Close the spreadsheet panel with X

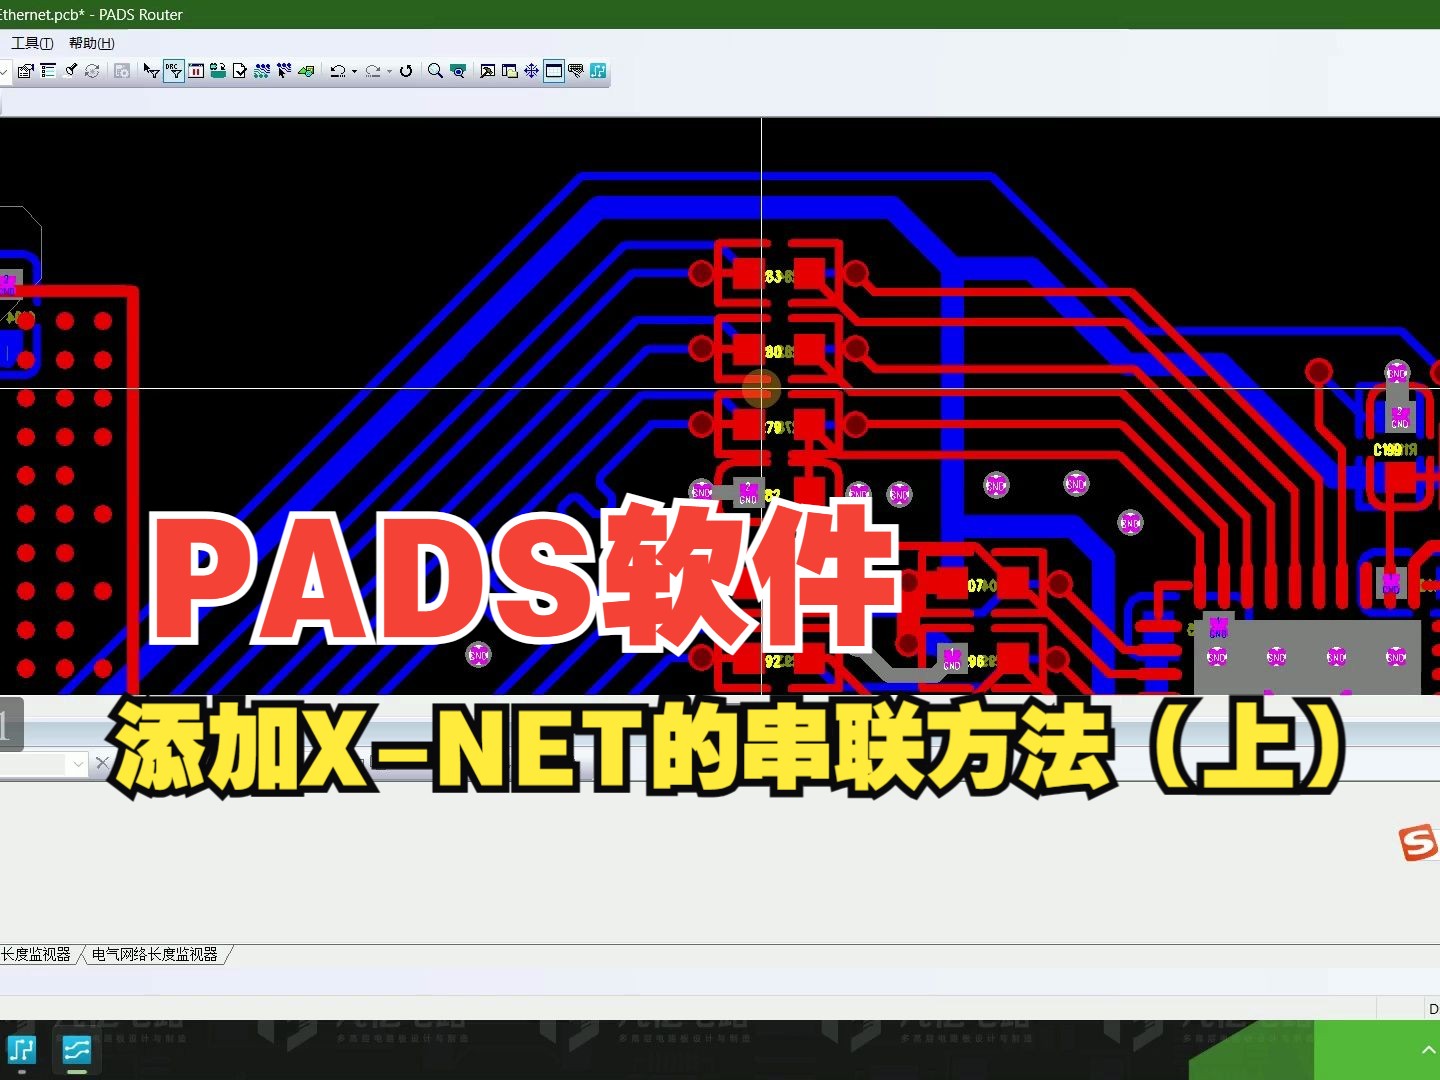pyautogui.click(x=102, y=764)
